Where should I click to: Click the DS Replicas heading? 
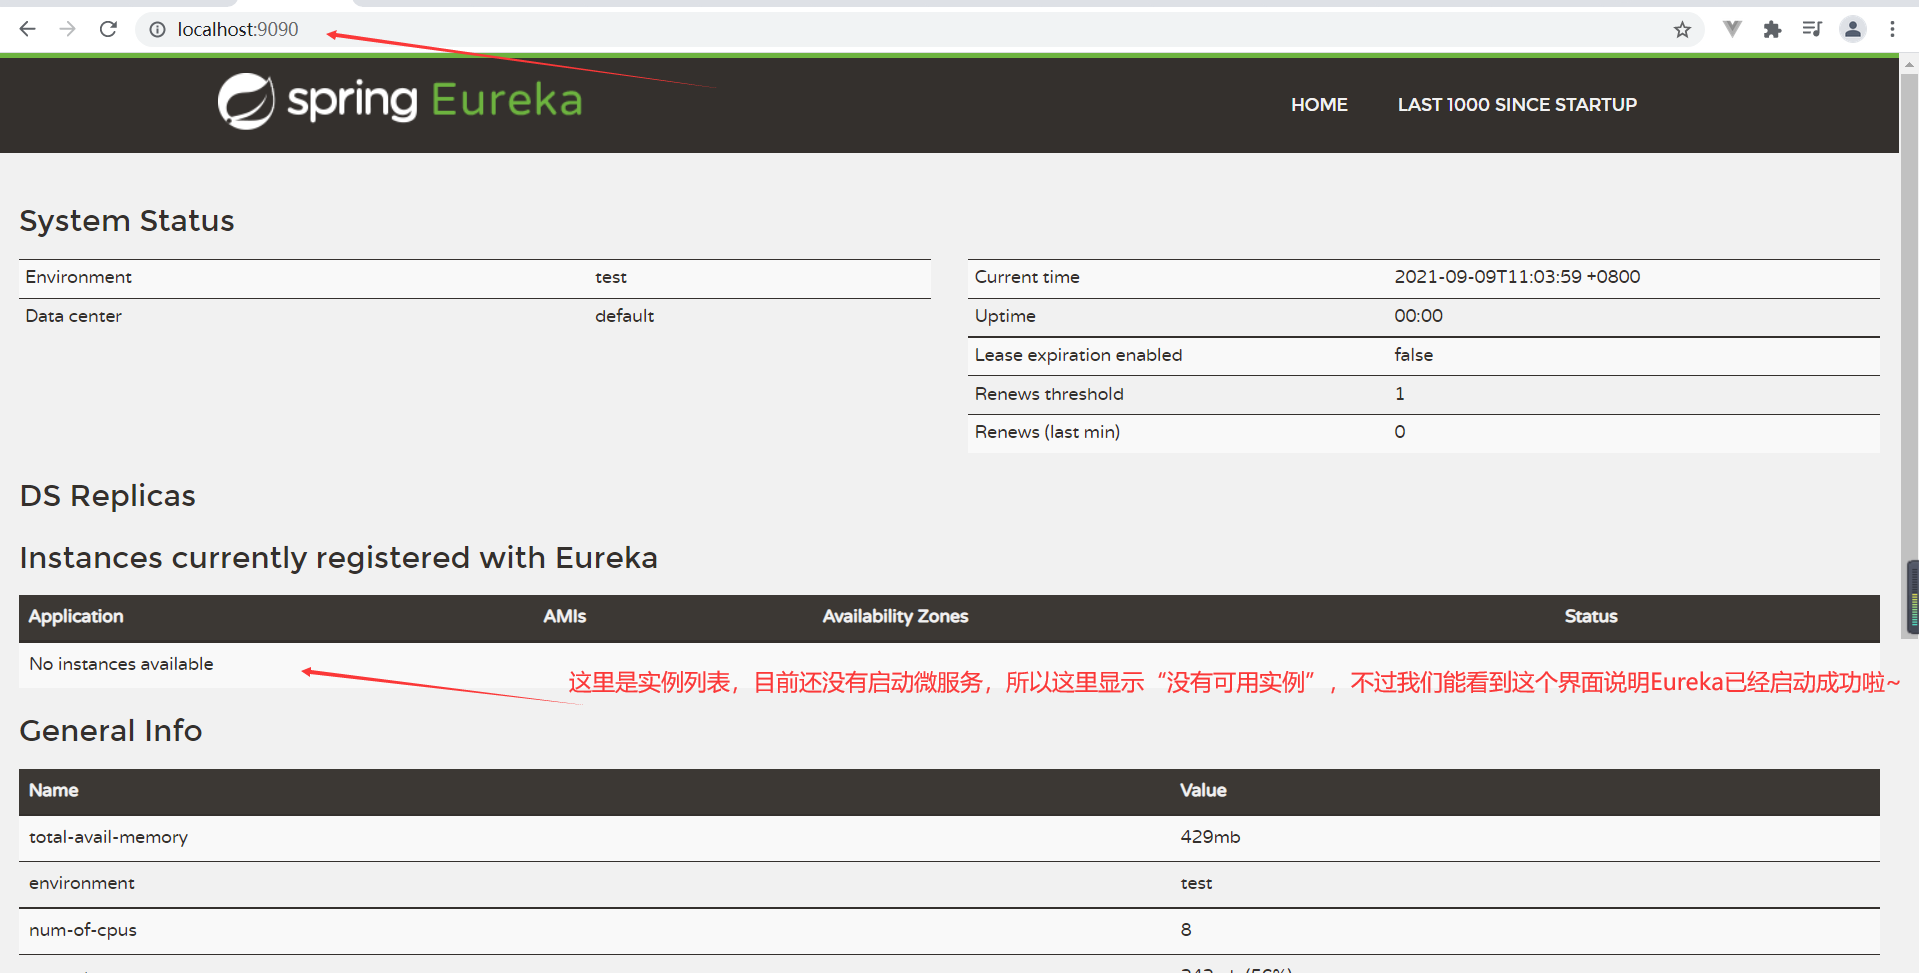(108, 496)
